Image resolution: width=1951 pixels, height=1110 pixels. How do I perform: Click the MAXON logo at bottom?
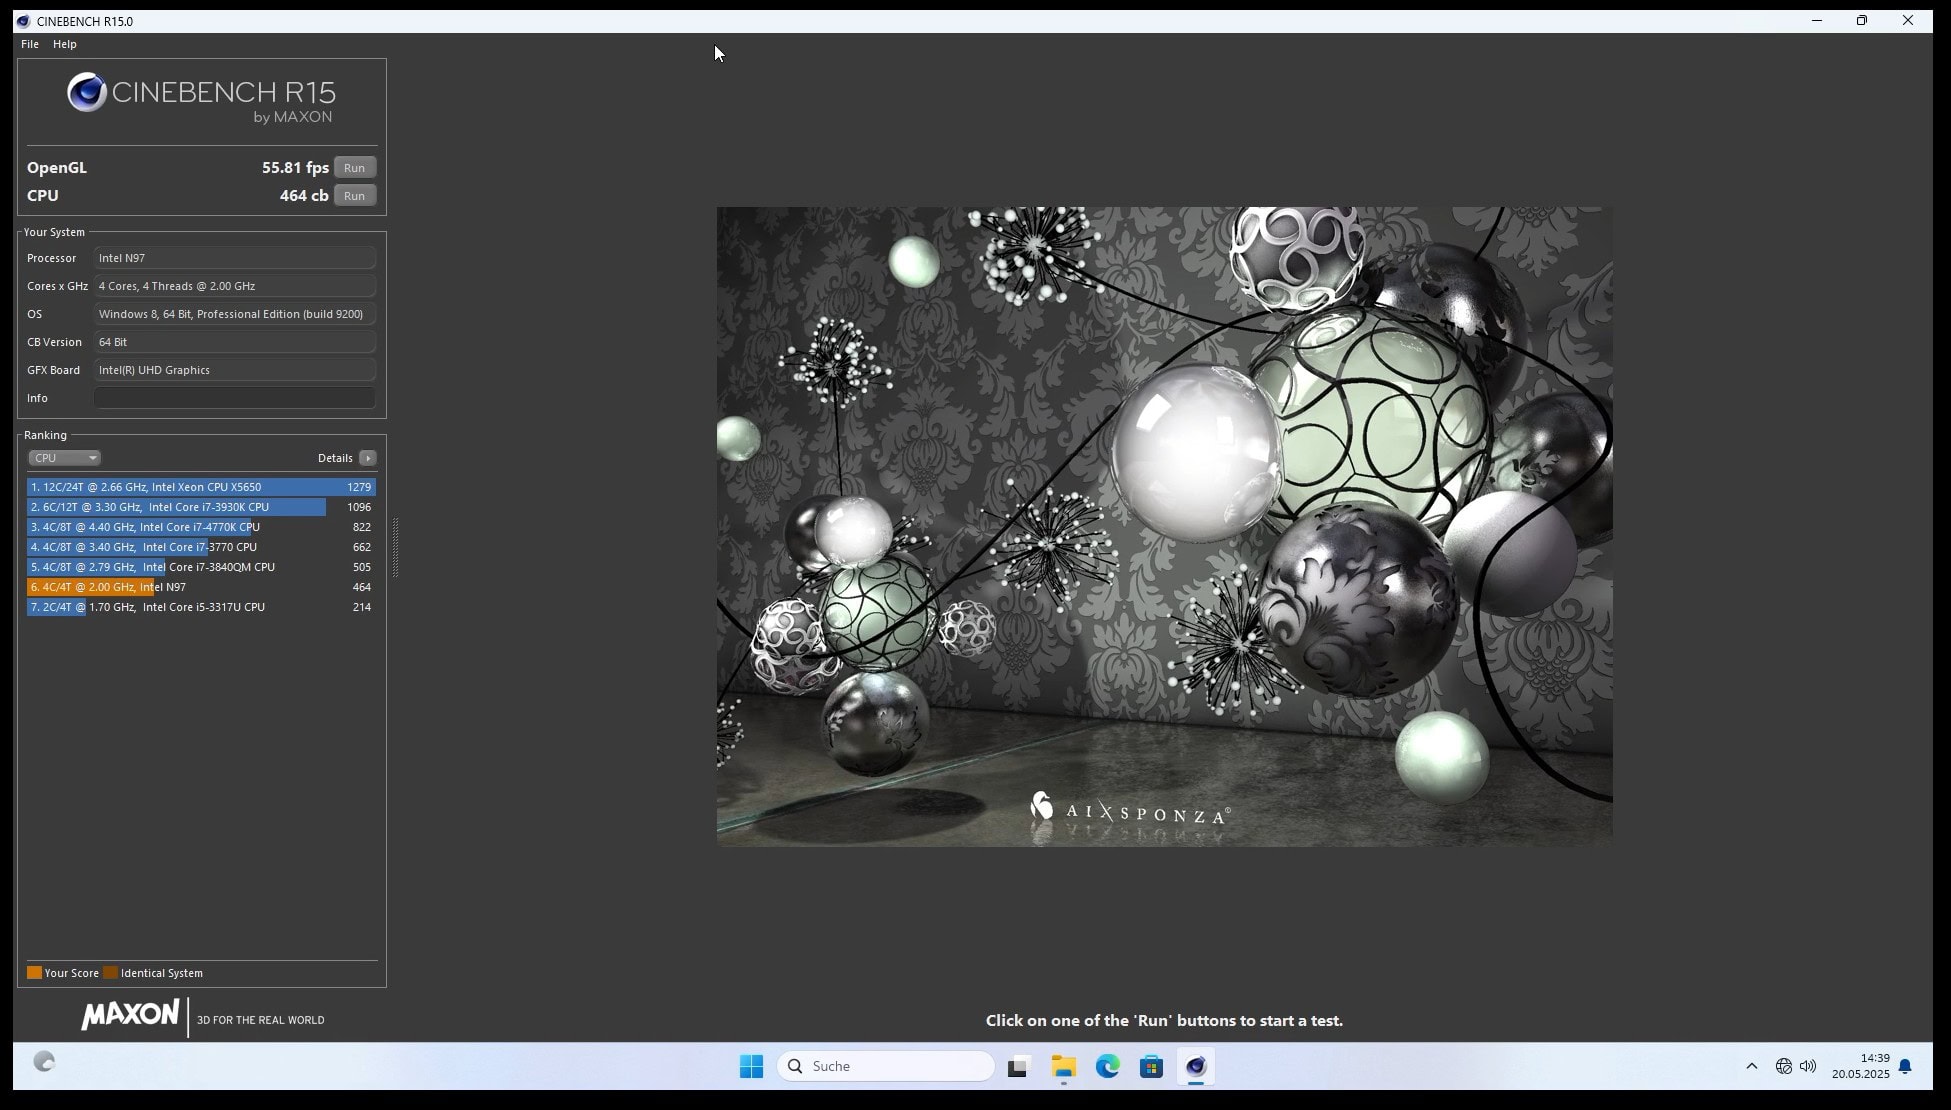point(130,1015)
